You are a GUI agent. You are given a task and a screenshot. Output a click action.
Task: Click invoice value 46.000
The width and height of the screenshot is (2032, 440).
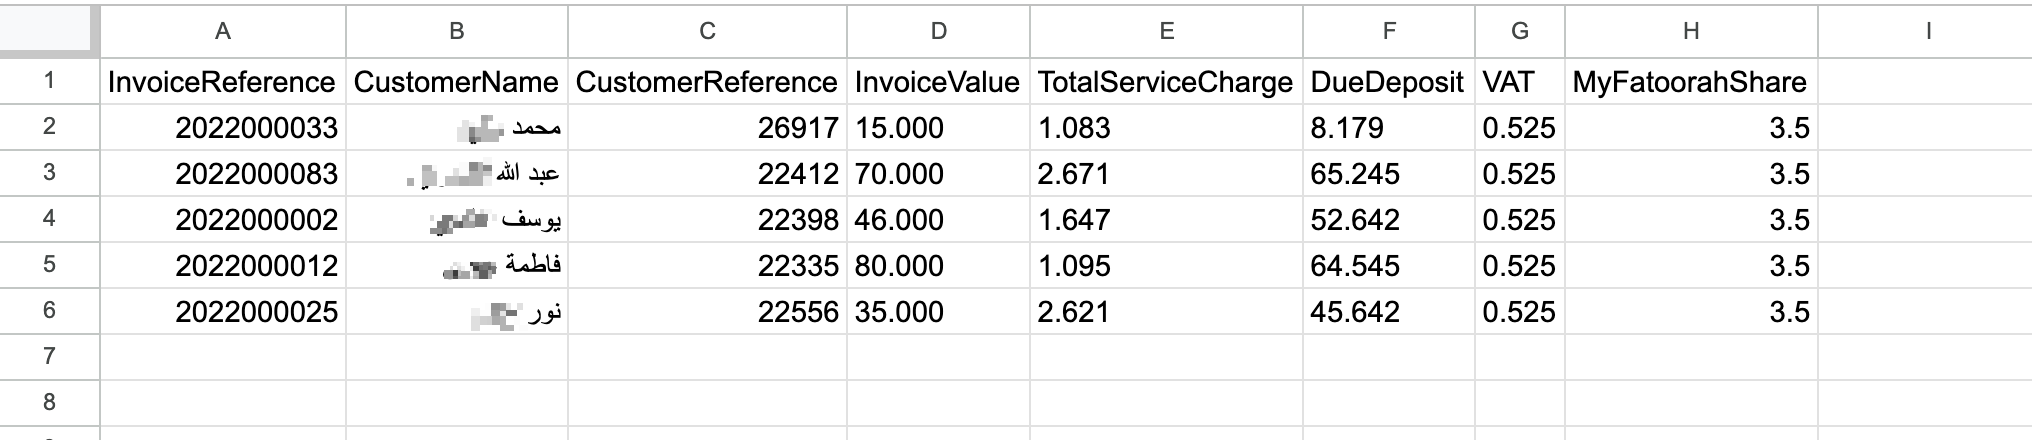(x=938, y=219)
